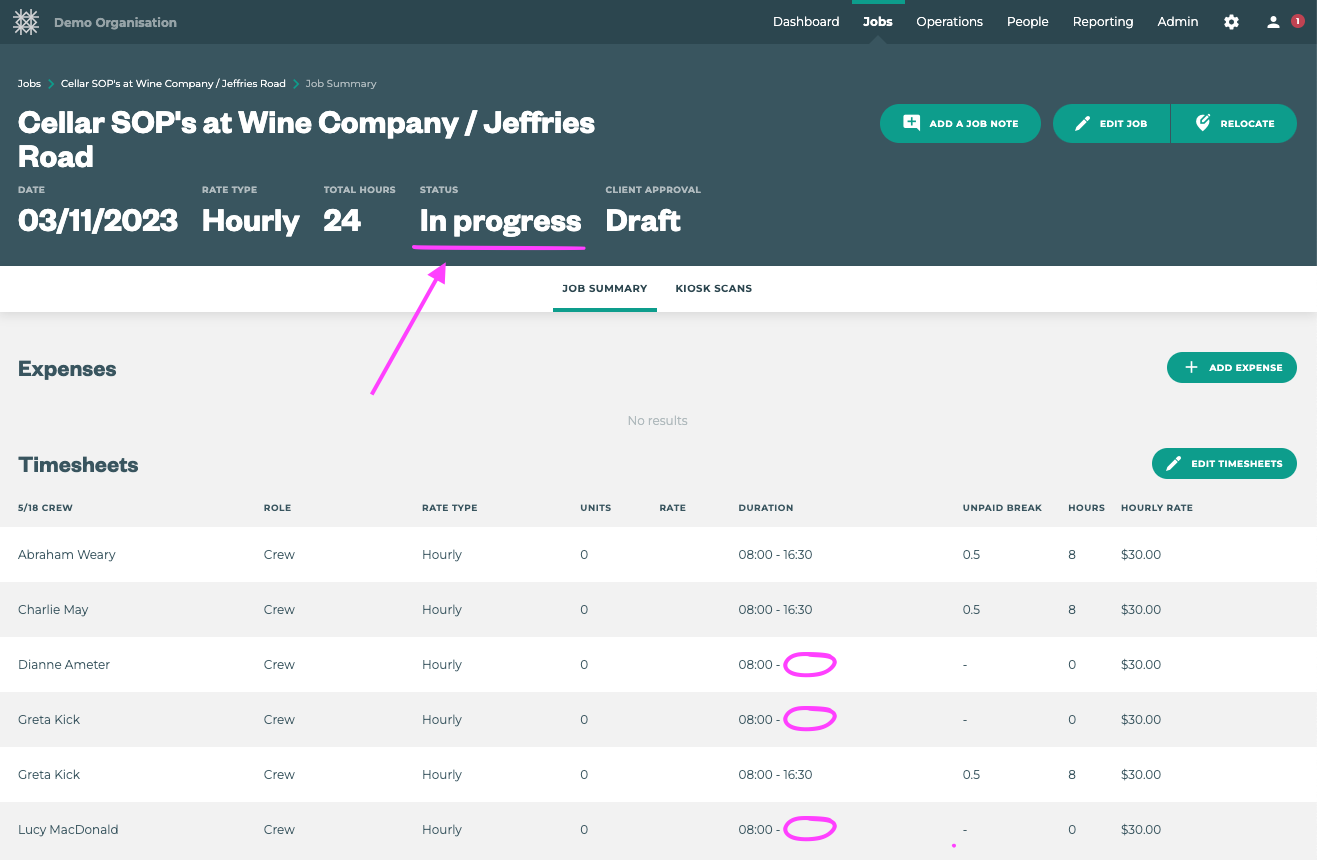The width and height of the screenshot is (1317, 860).
Task: Open the Dashboard menu
Action: [805, 22]
